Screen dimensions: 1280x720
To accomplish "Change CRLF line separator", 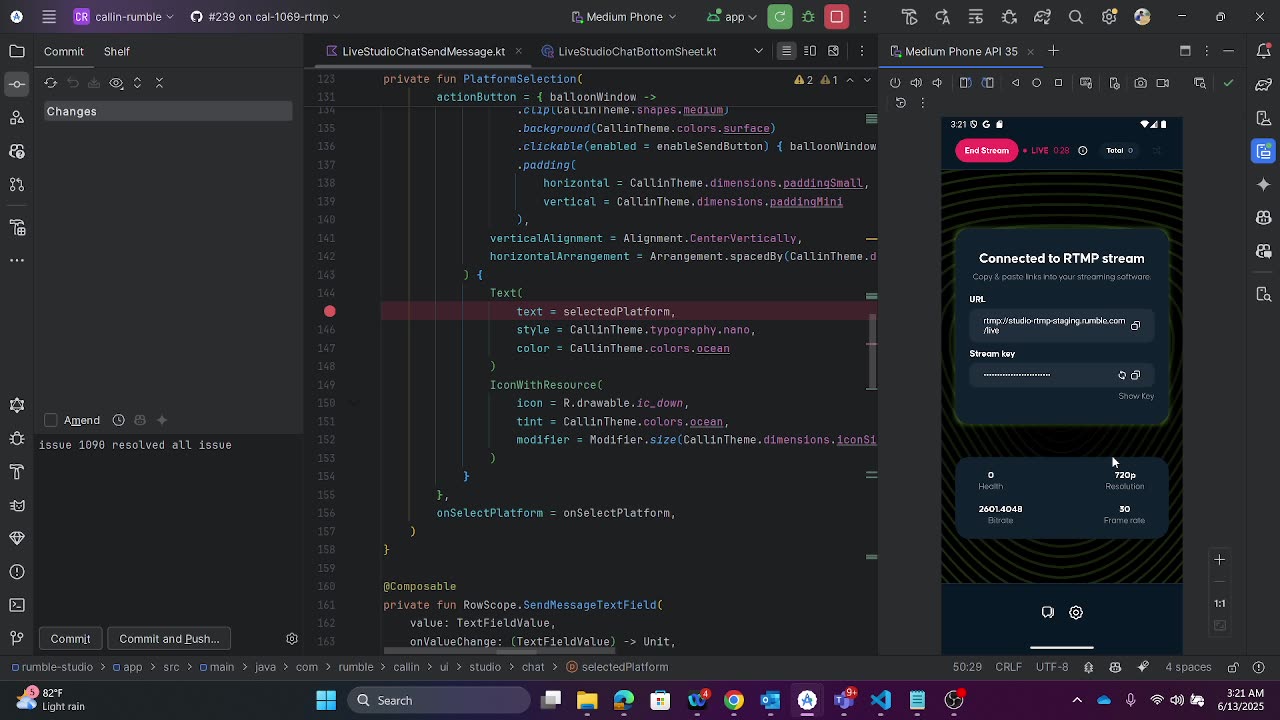I will tap(1008, 667).
